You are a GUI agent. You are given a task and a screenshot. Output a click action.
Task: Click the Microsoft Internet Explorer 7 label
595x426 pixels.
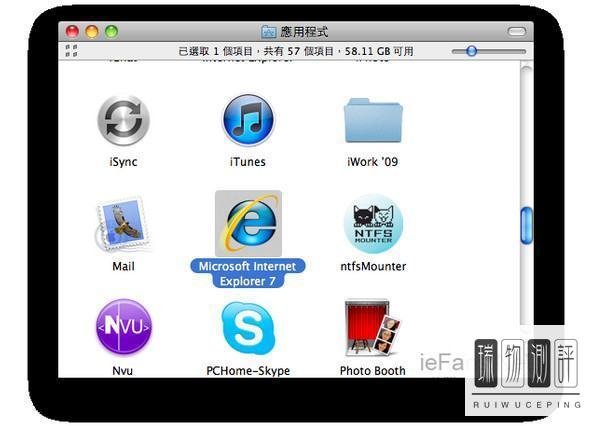247,274
